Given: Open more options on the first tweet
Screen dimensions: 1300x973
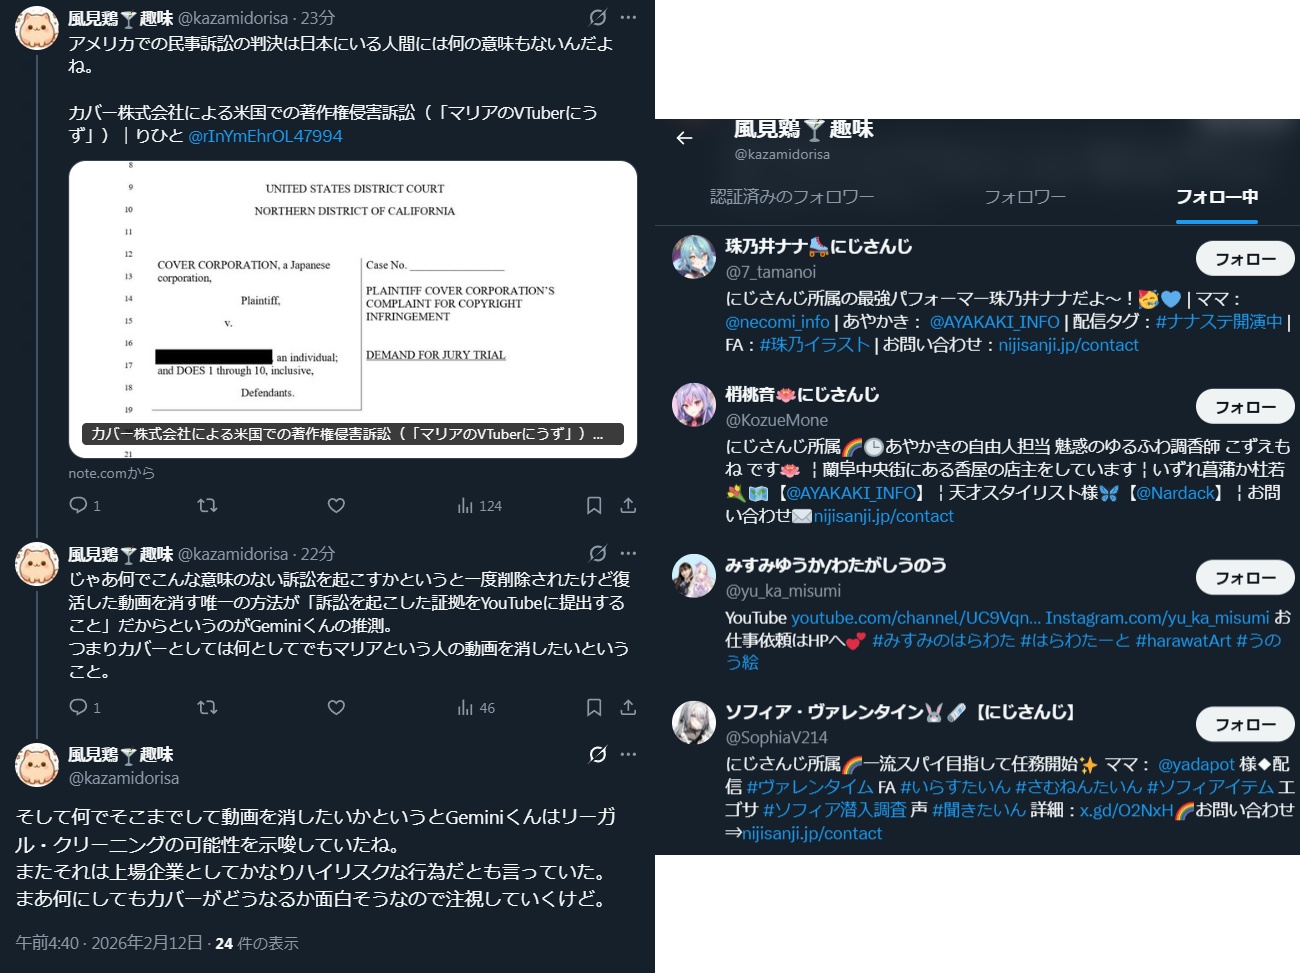Looking at the screenshot, I should [628, 18].
